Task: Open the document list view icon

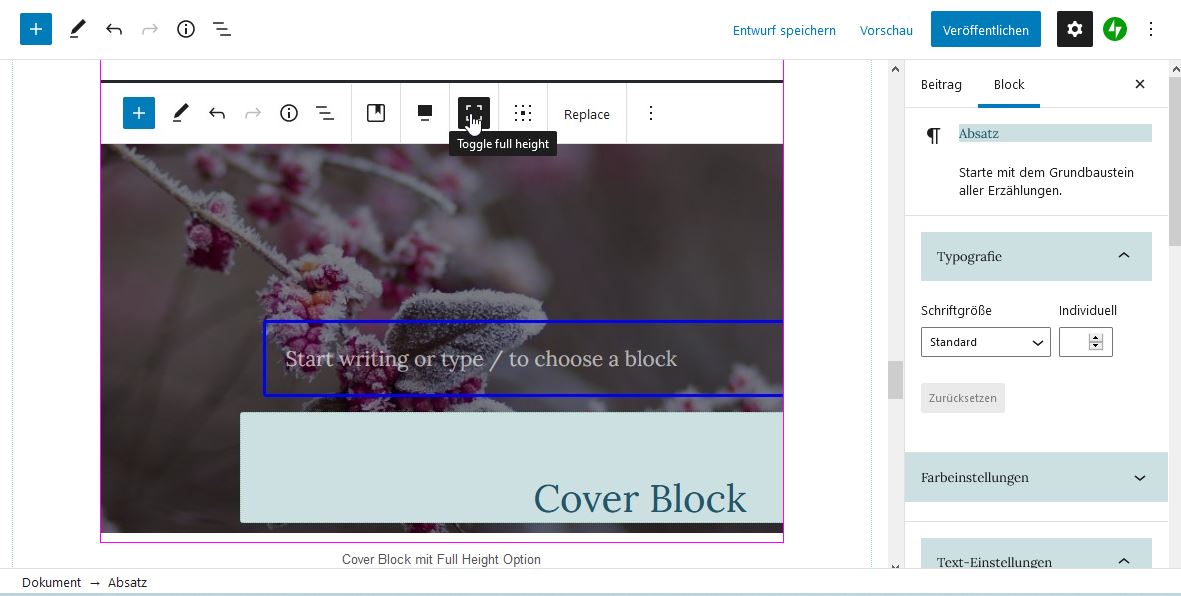Action: pyautogui.click(x=222, y=29)
